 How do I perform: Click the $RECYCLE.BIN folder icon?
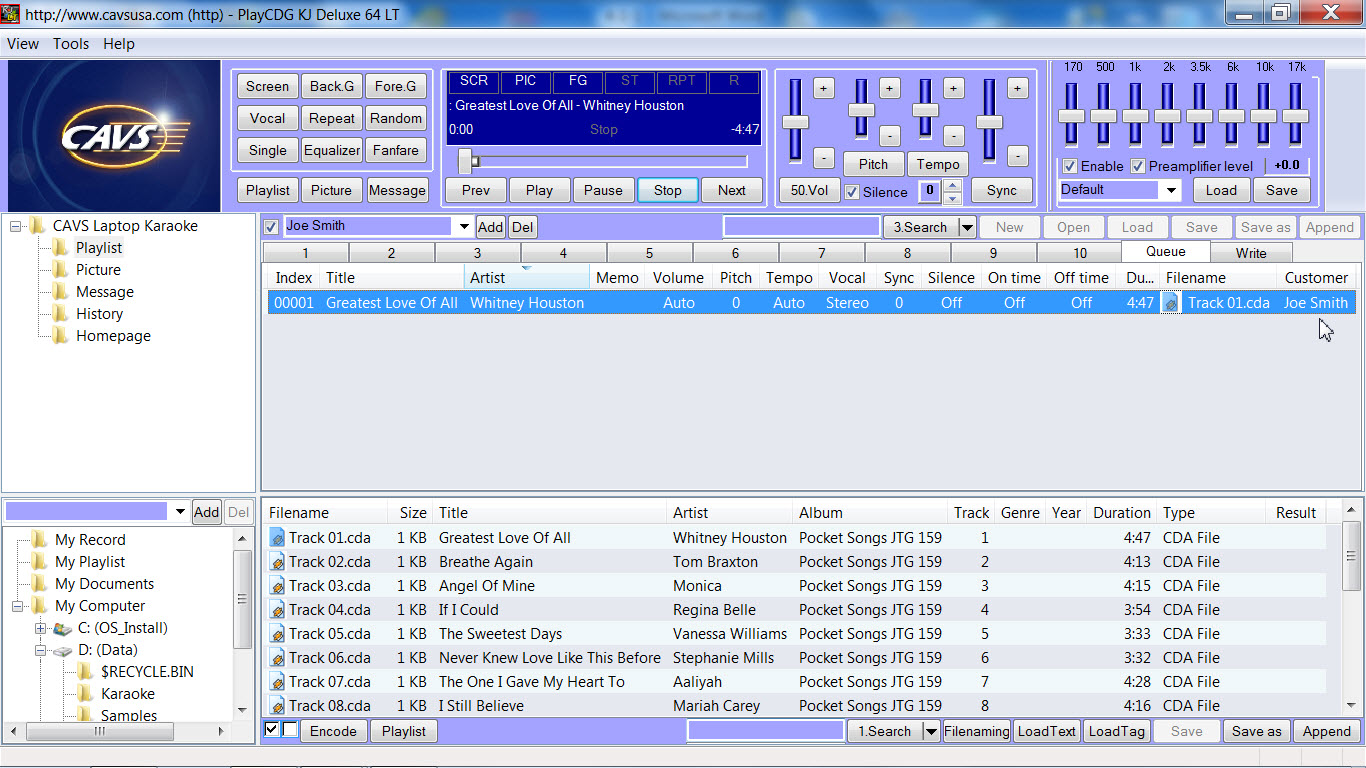pyautogui.click(x=86, y=672)
